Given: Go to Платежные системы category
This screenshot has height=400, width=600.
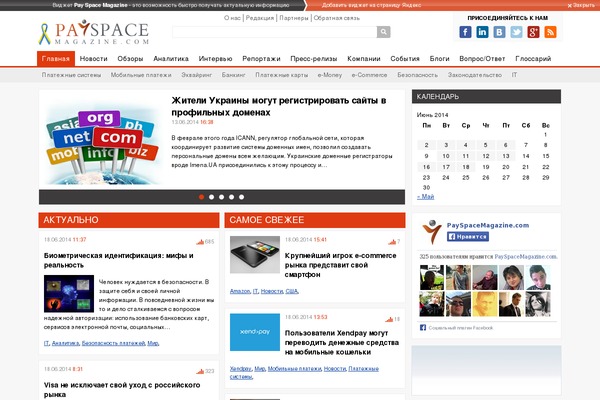Looking at the screenshot, I should click(72, 75).
